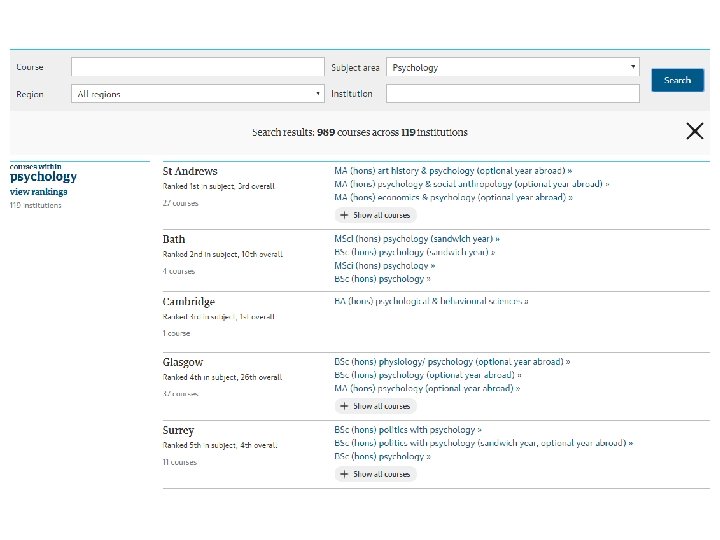This screenshot has height=540, width=720.
Task: Expand Show all courses under St Andrews
Action: pos(375,215)
